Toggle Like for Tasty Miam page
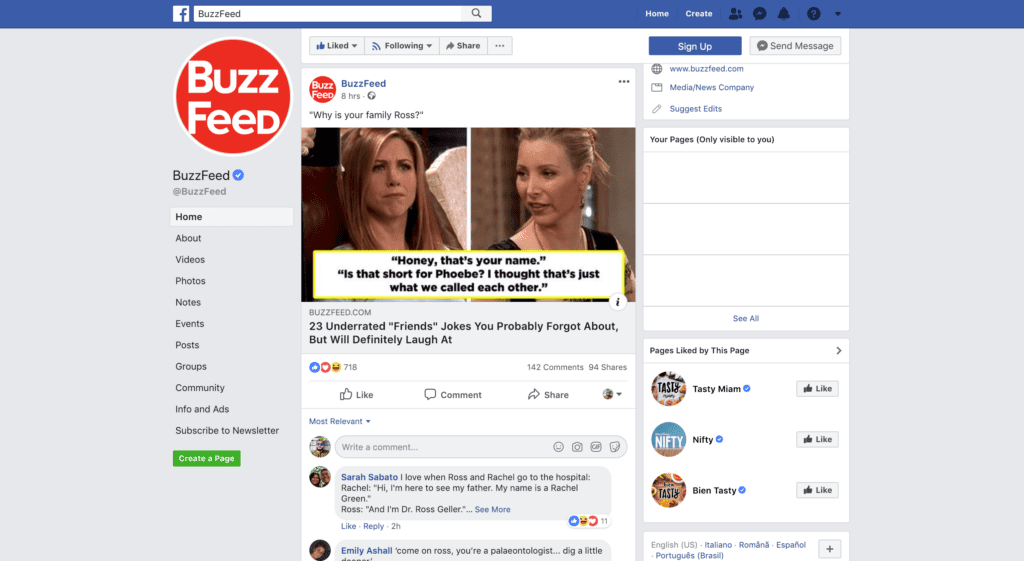This screenshot has width=1024, height=561. [818, 389]
